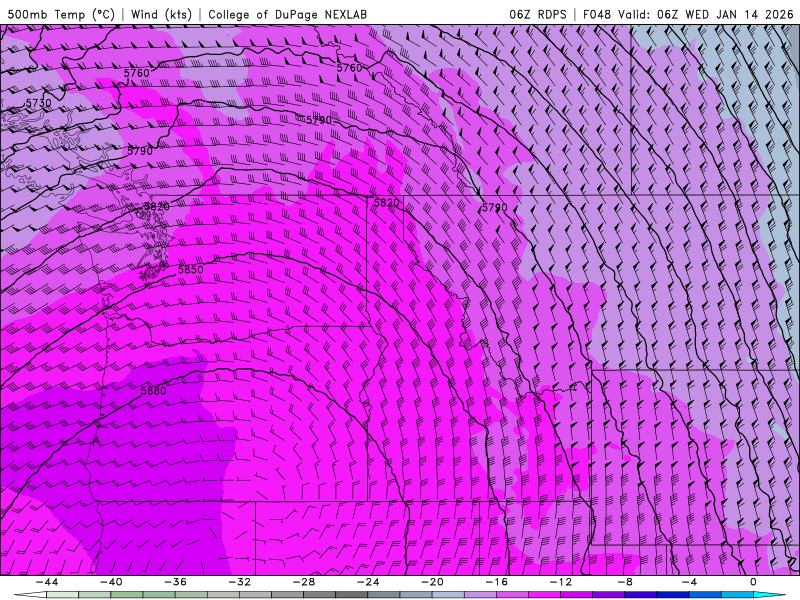Click the 5730 height contour label
Screen dimensions: 800x600
[38, 103]
